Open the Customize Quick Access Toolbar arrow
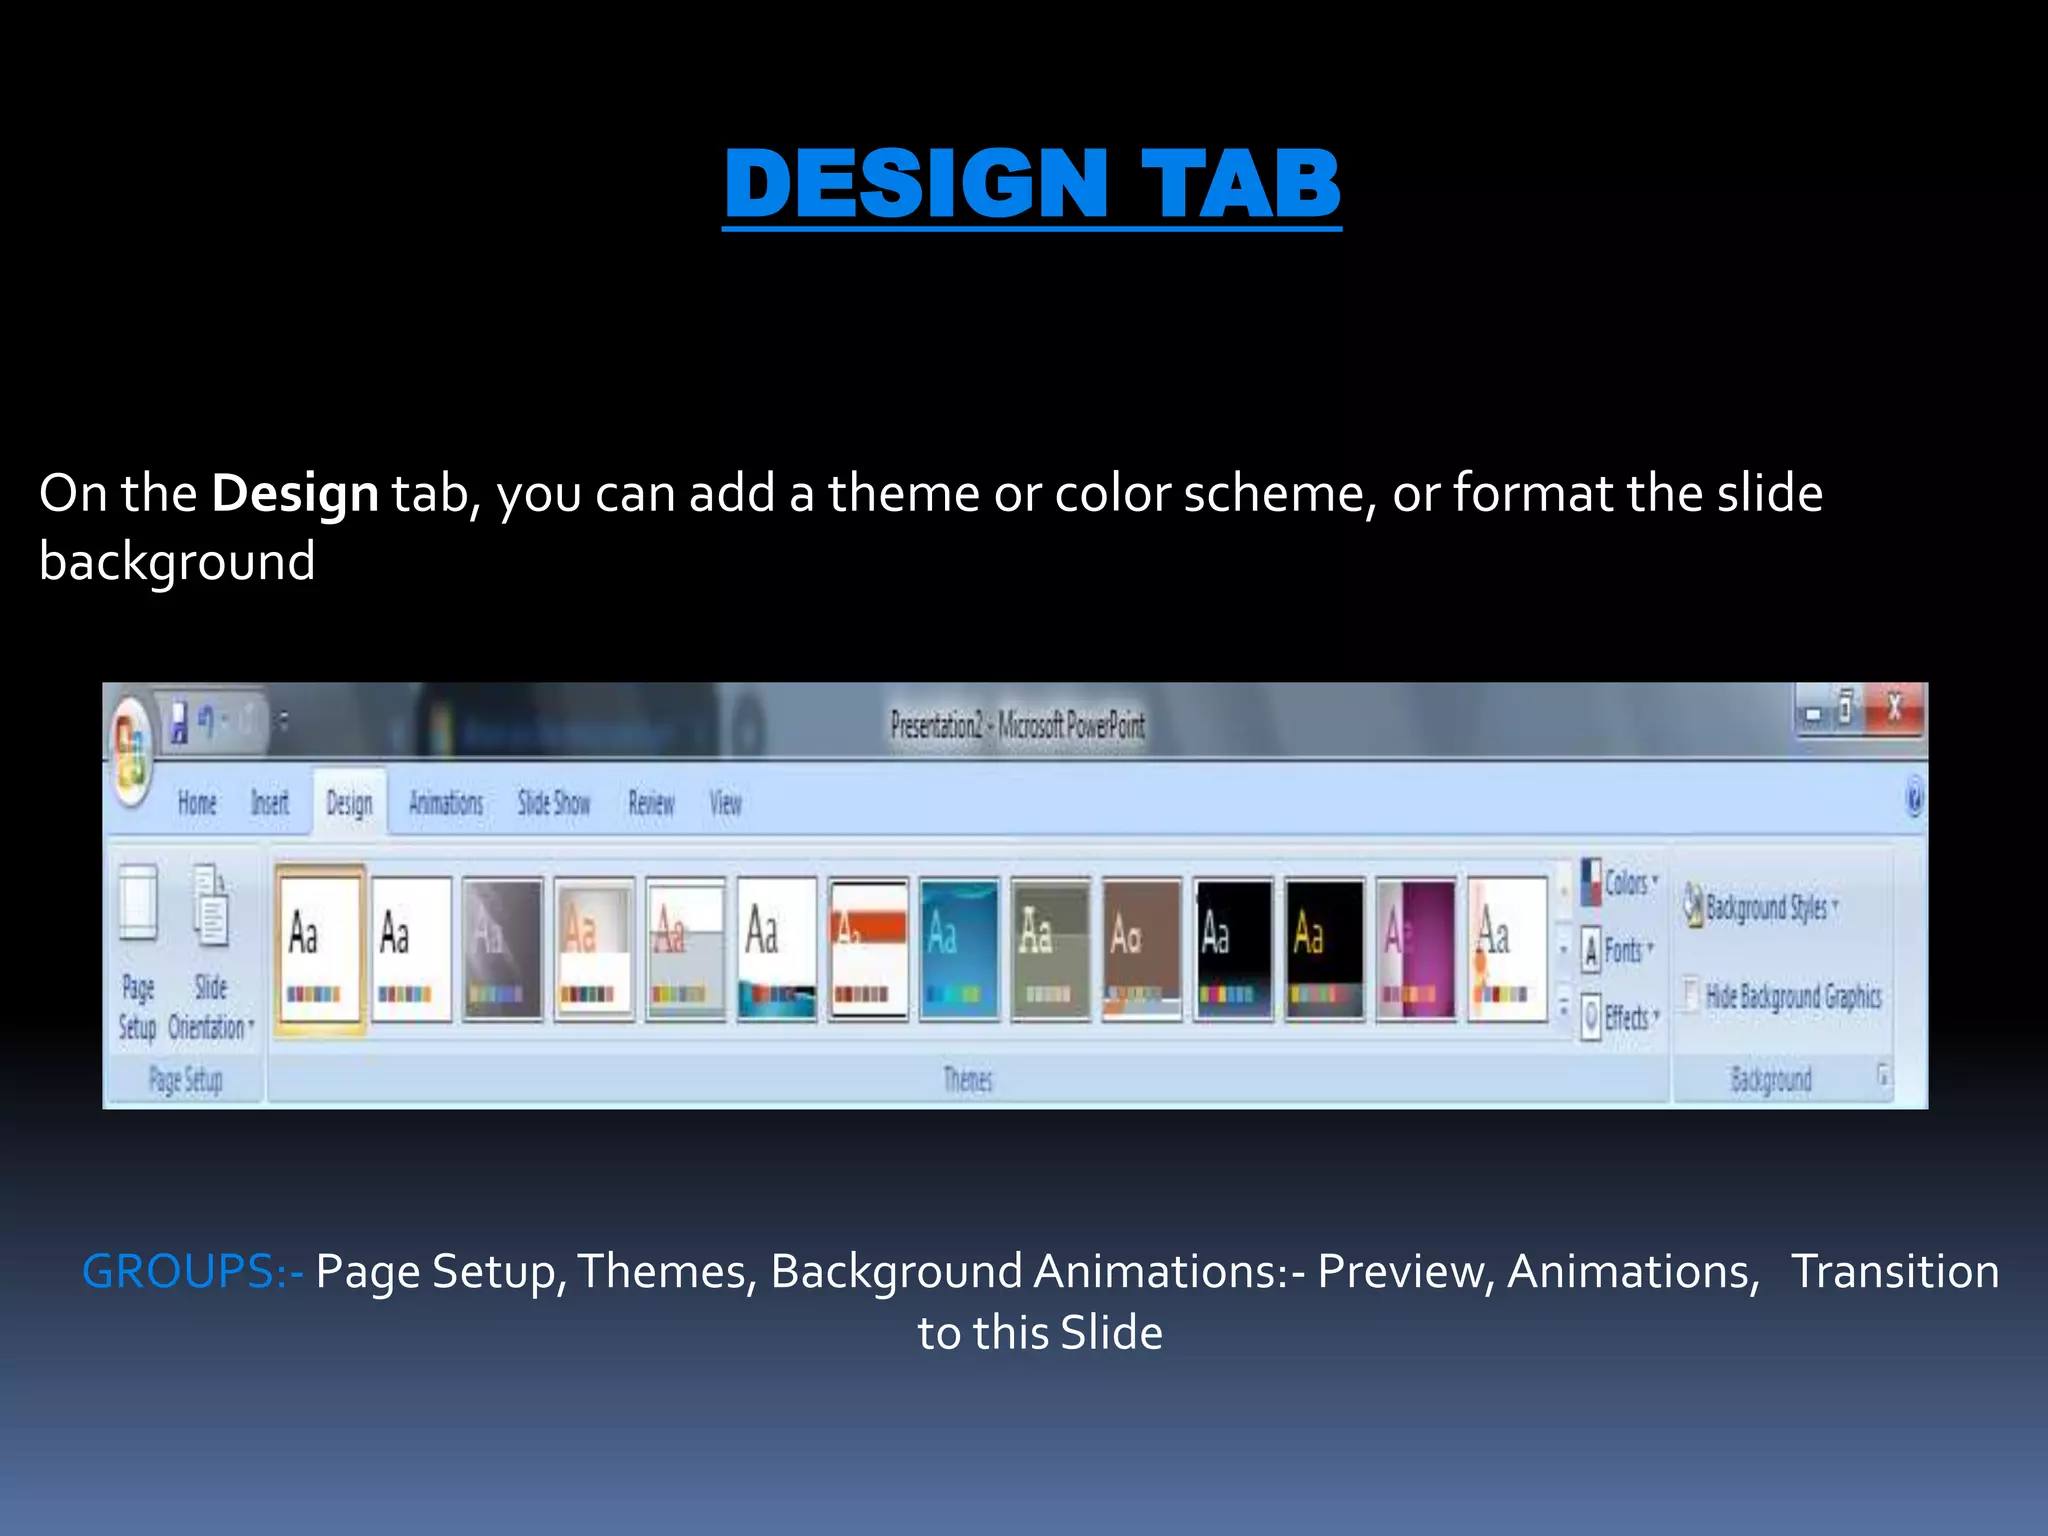This screenshot has height=1536, width=2048. tap(285, 719)
